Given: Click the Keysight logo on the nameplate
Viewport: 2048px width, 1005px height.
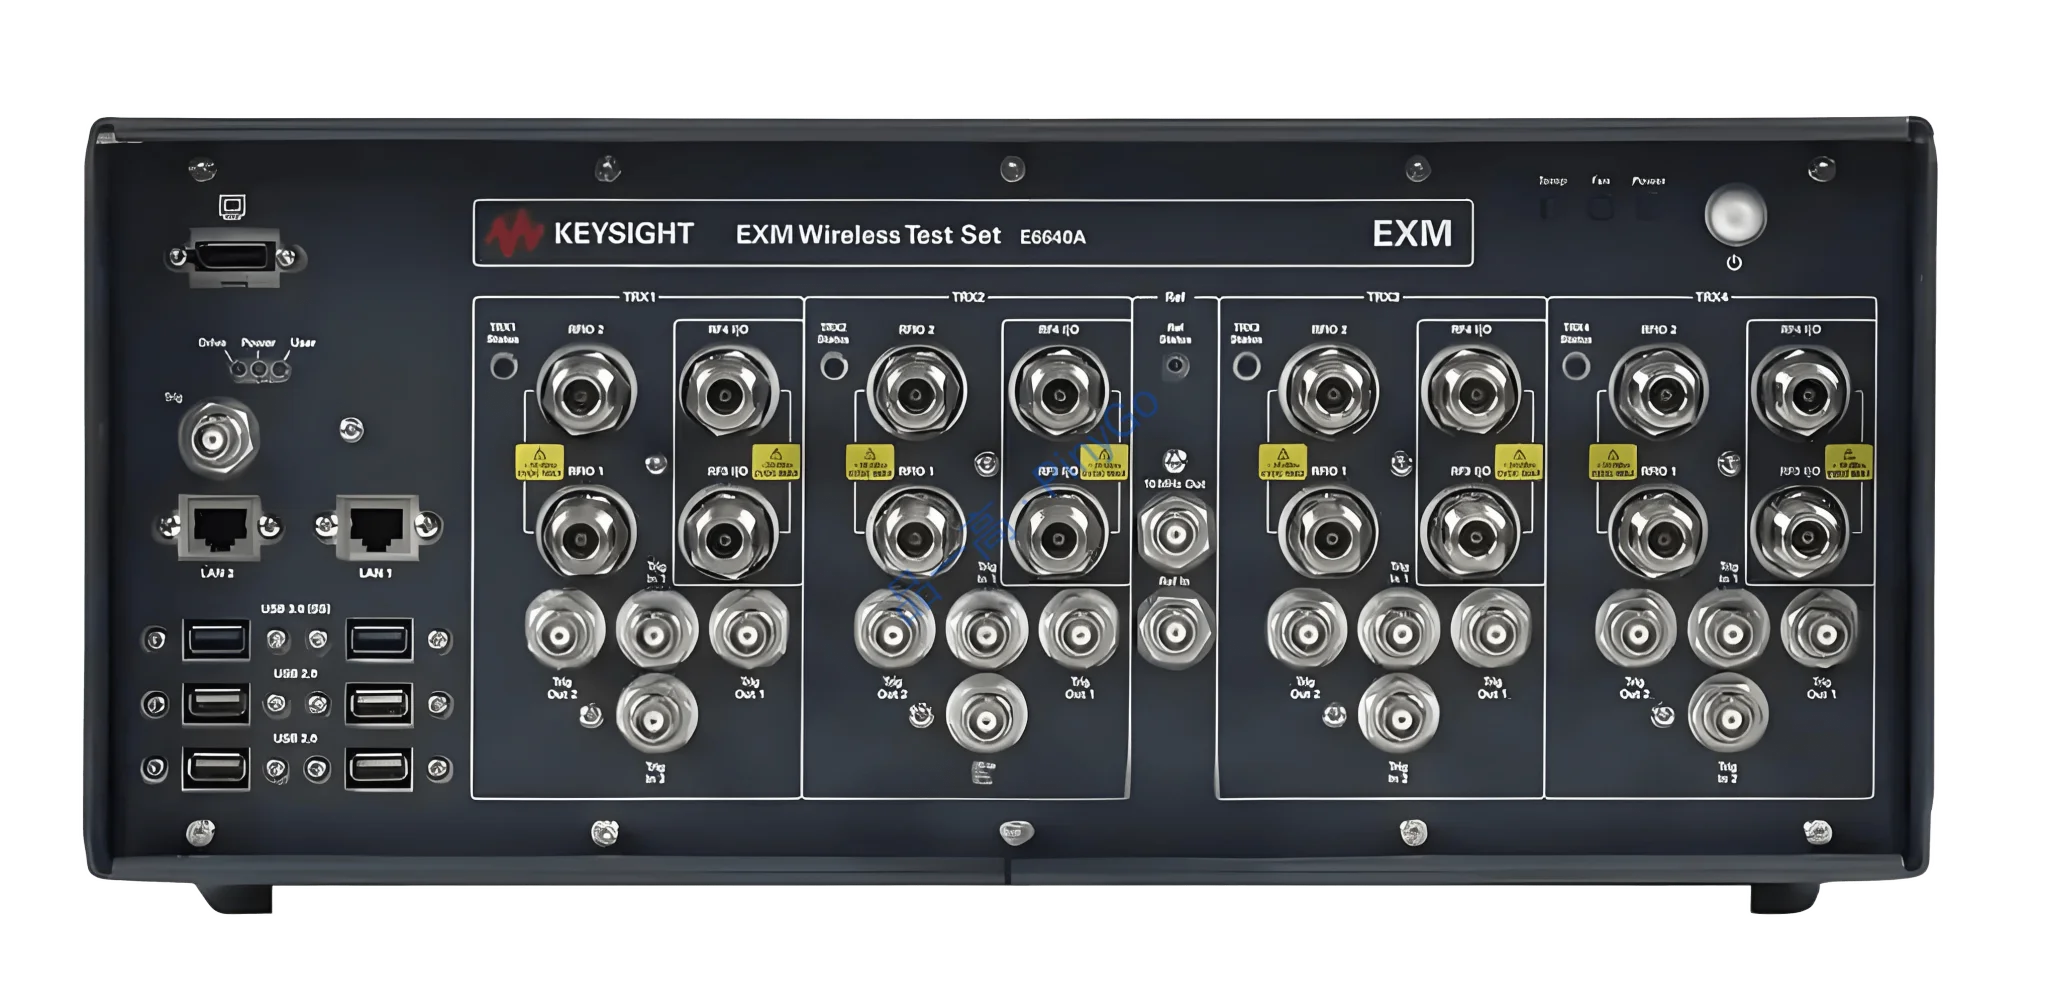Looking at the screenshot, I should tap(513, 235).
